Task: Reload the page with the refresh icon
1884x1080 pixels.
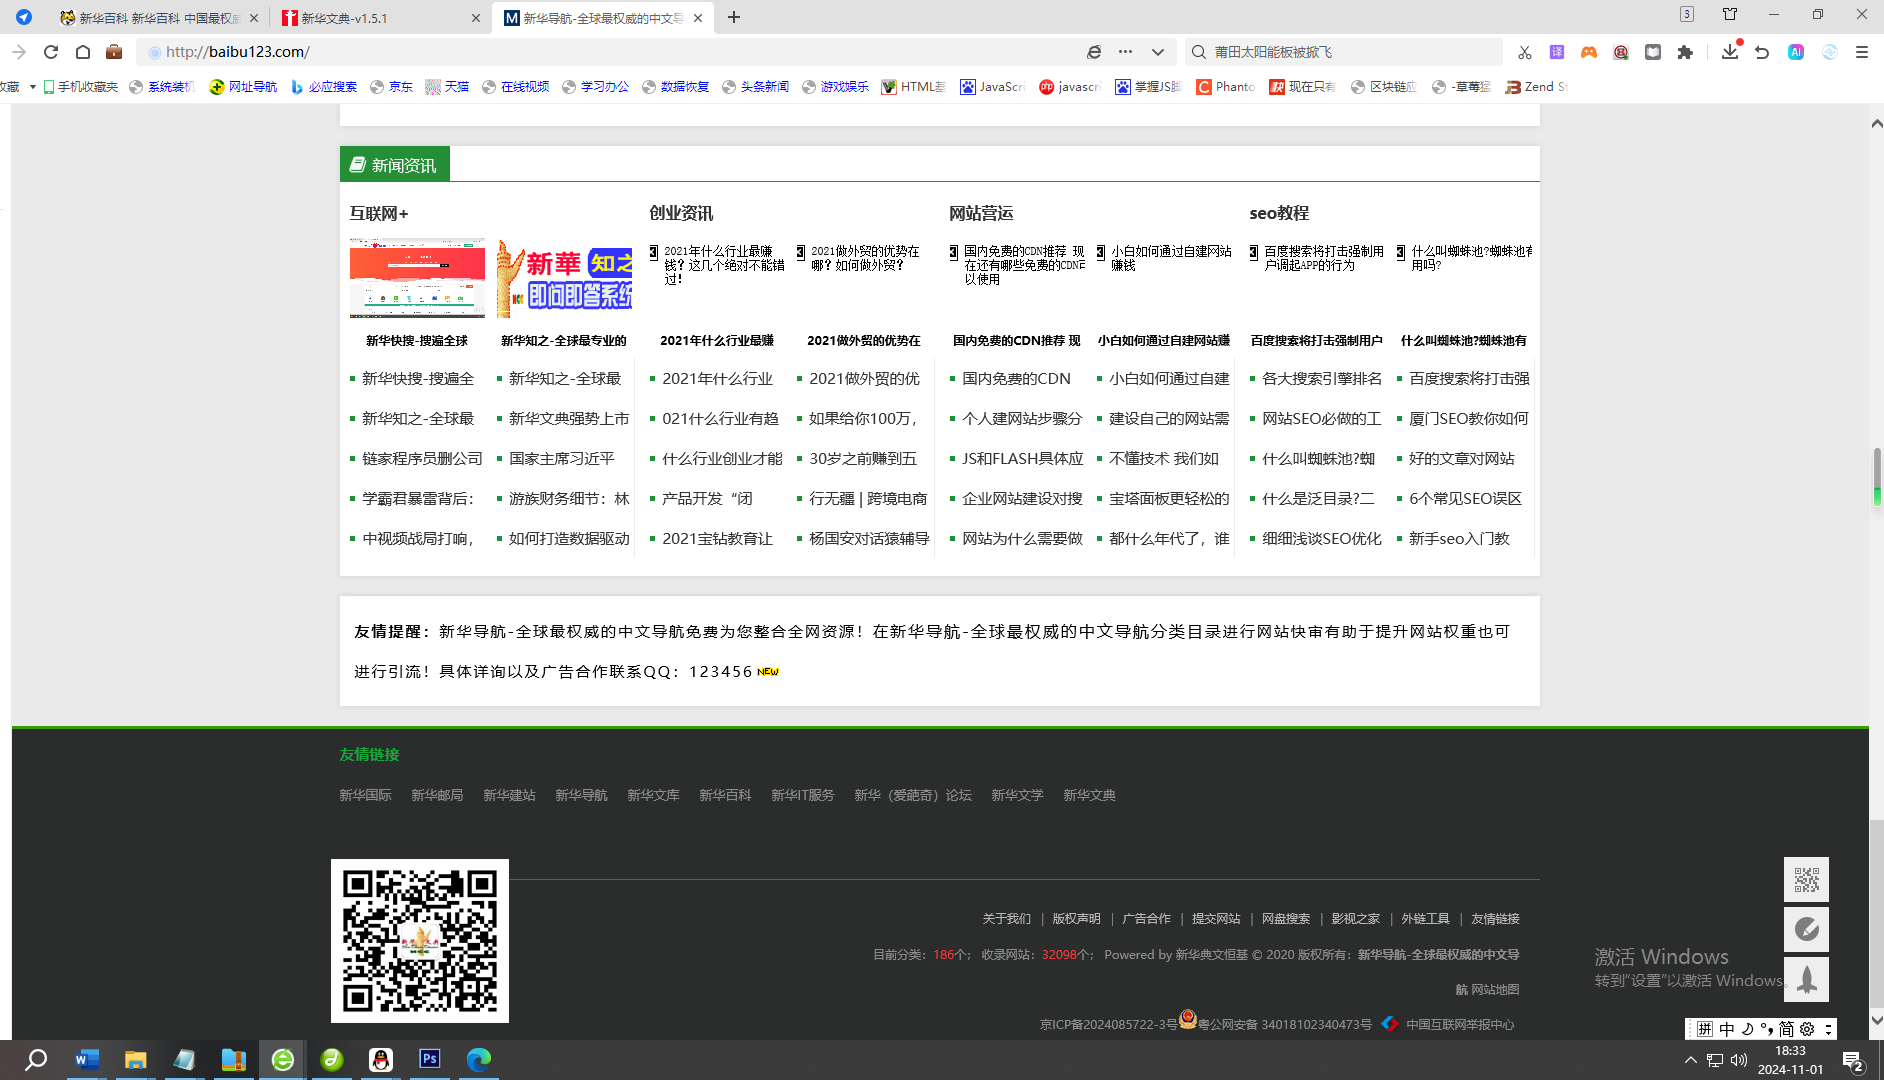Action: pyautogui.click(x=51, y=52)
